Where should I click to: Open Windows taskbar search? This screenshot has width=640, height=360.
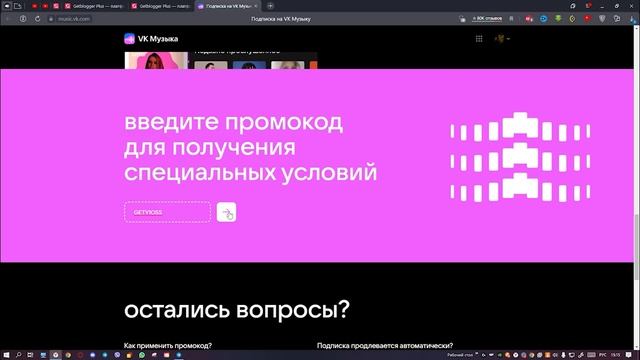point(18,355)
